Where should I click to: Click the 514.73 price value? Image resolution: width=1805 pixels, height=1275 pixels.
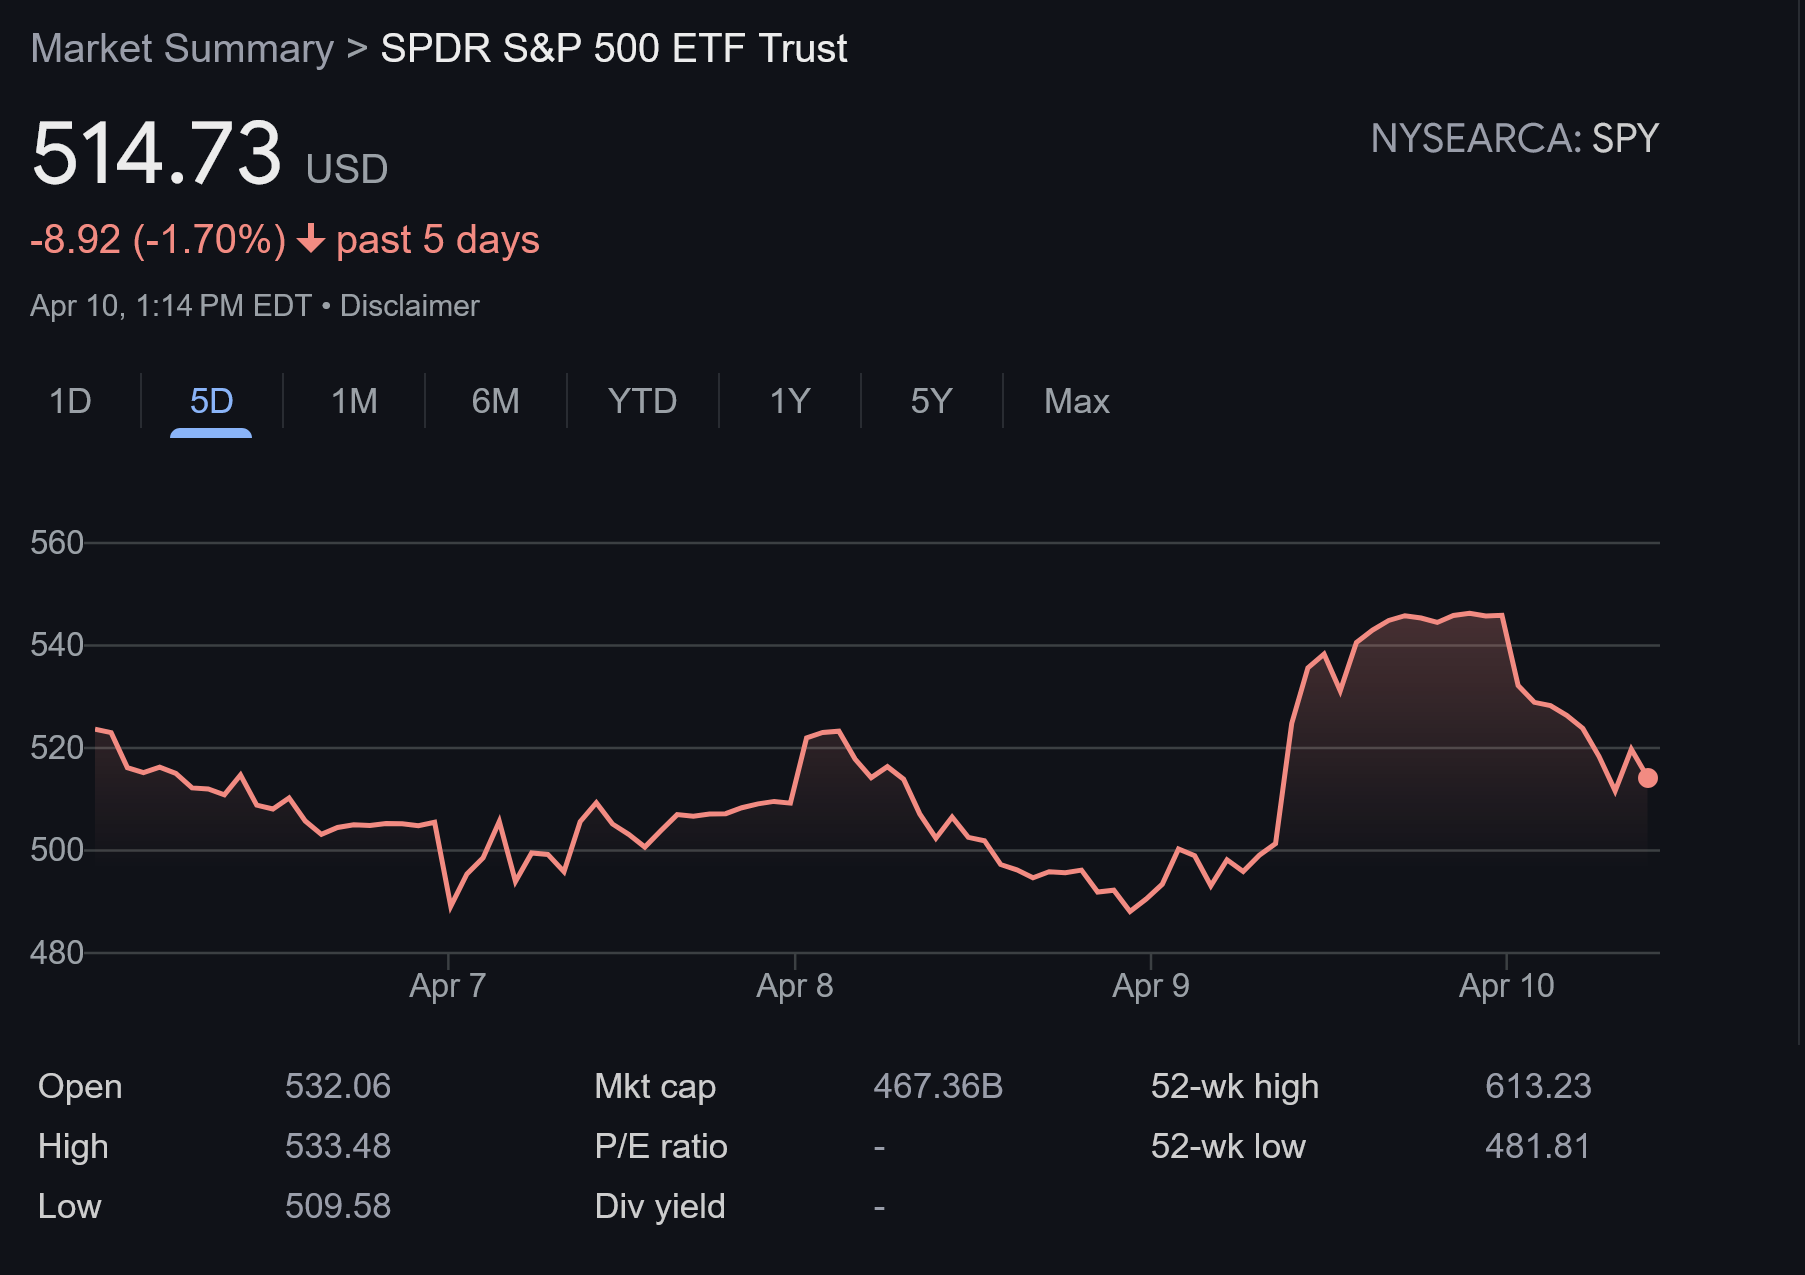(156, 153)
